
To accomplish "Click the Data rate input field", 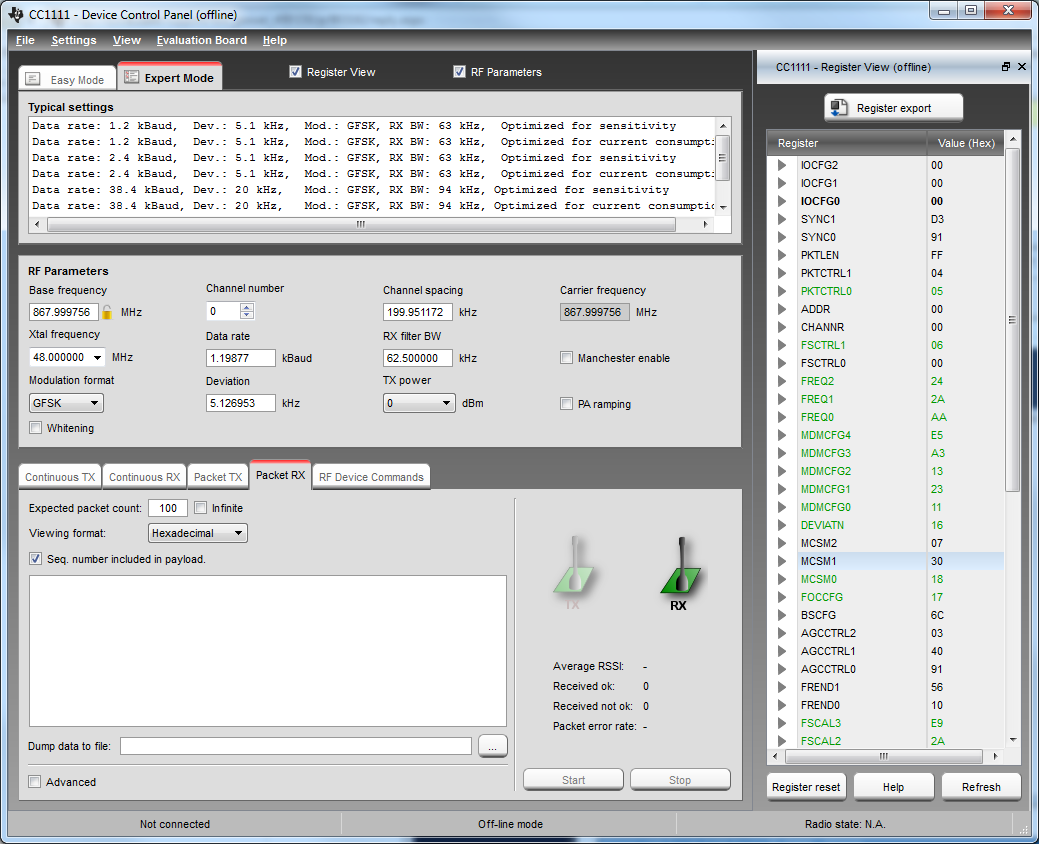I will 241,358.
